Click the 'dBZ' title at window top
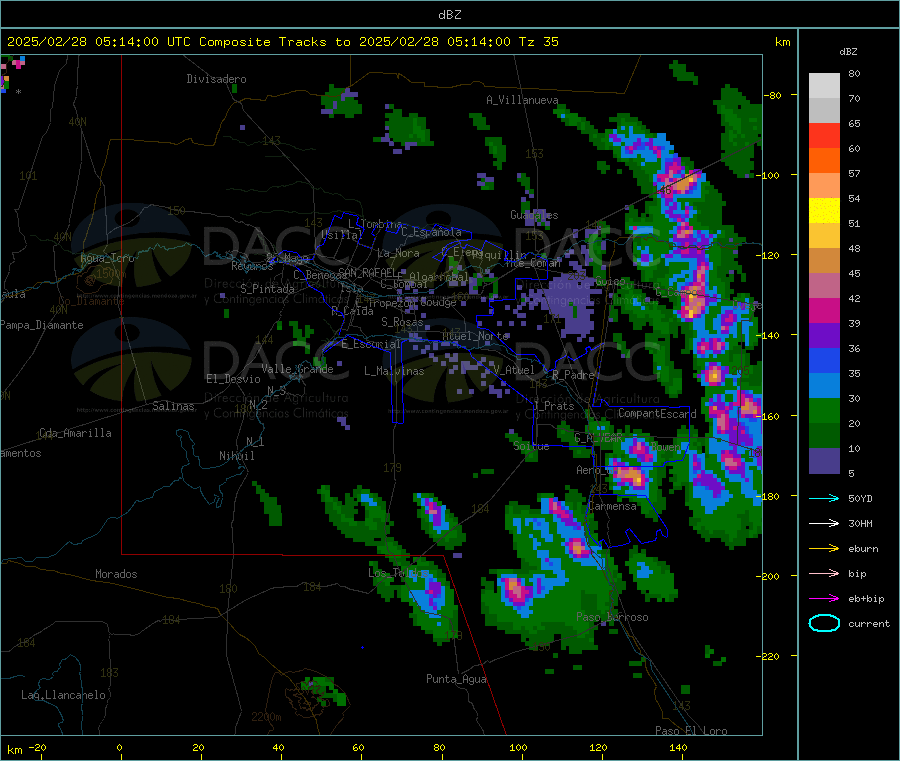Screen dimensions: 900x761 click(x=449, y=15)
